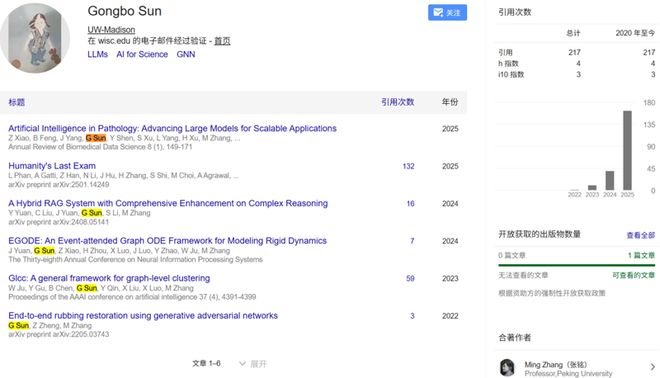Open the 59 citations link for Glcc
The image size is (660, 378).
(x=410, y=279)
